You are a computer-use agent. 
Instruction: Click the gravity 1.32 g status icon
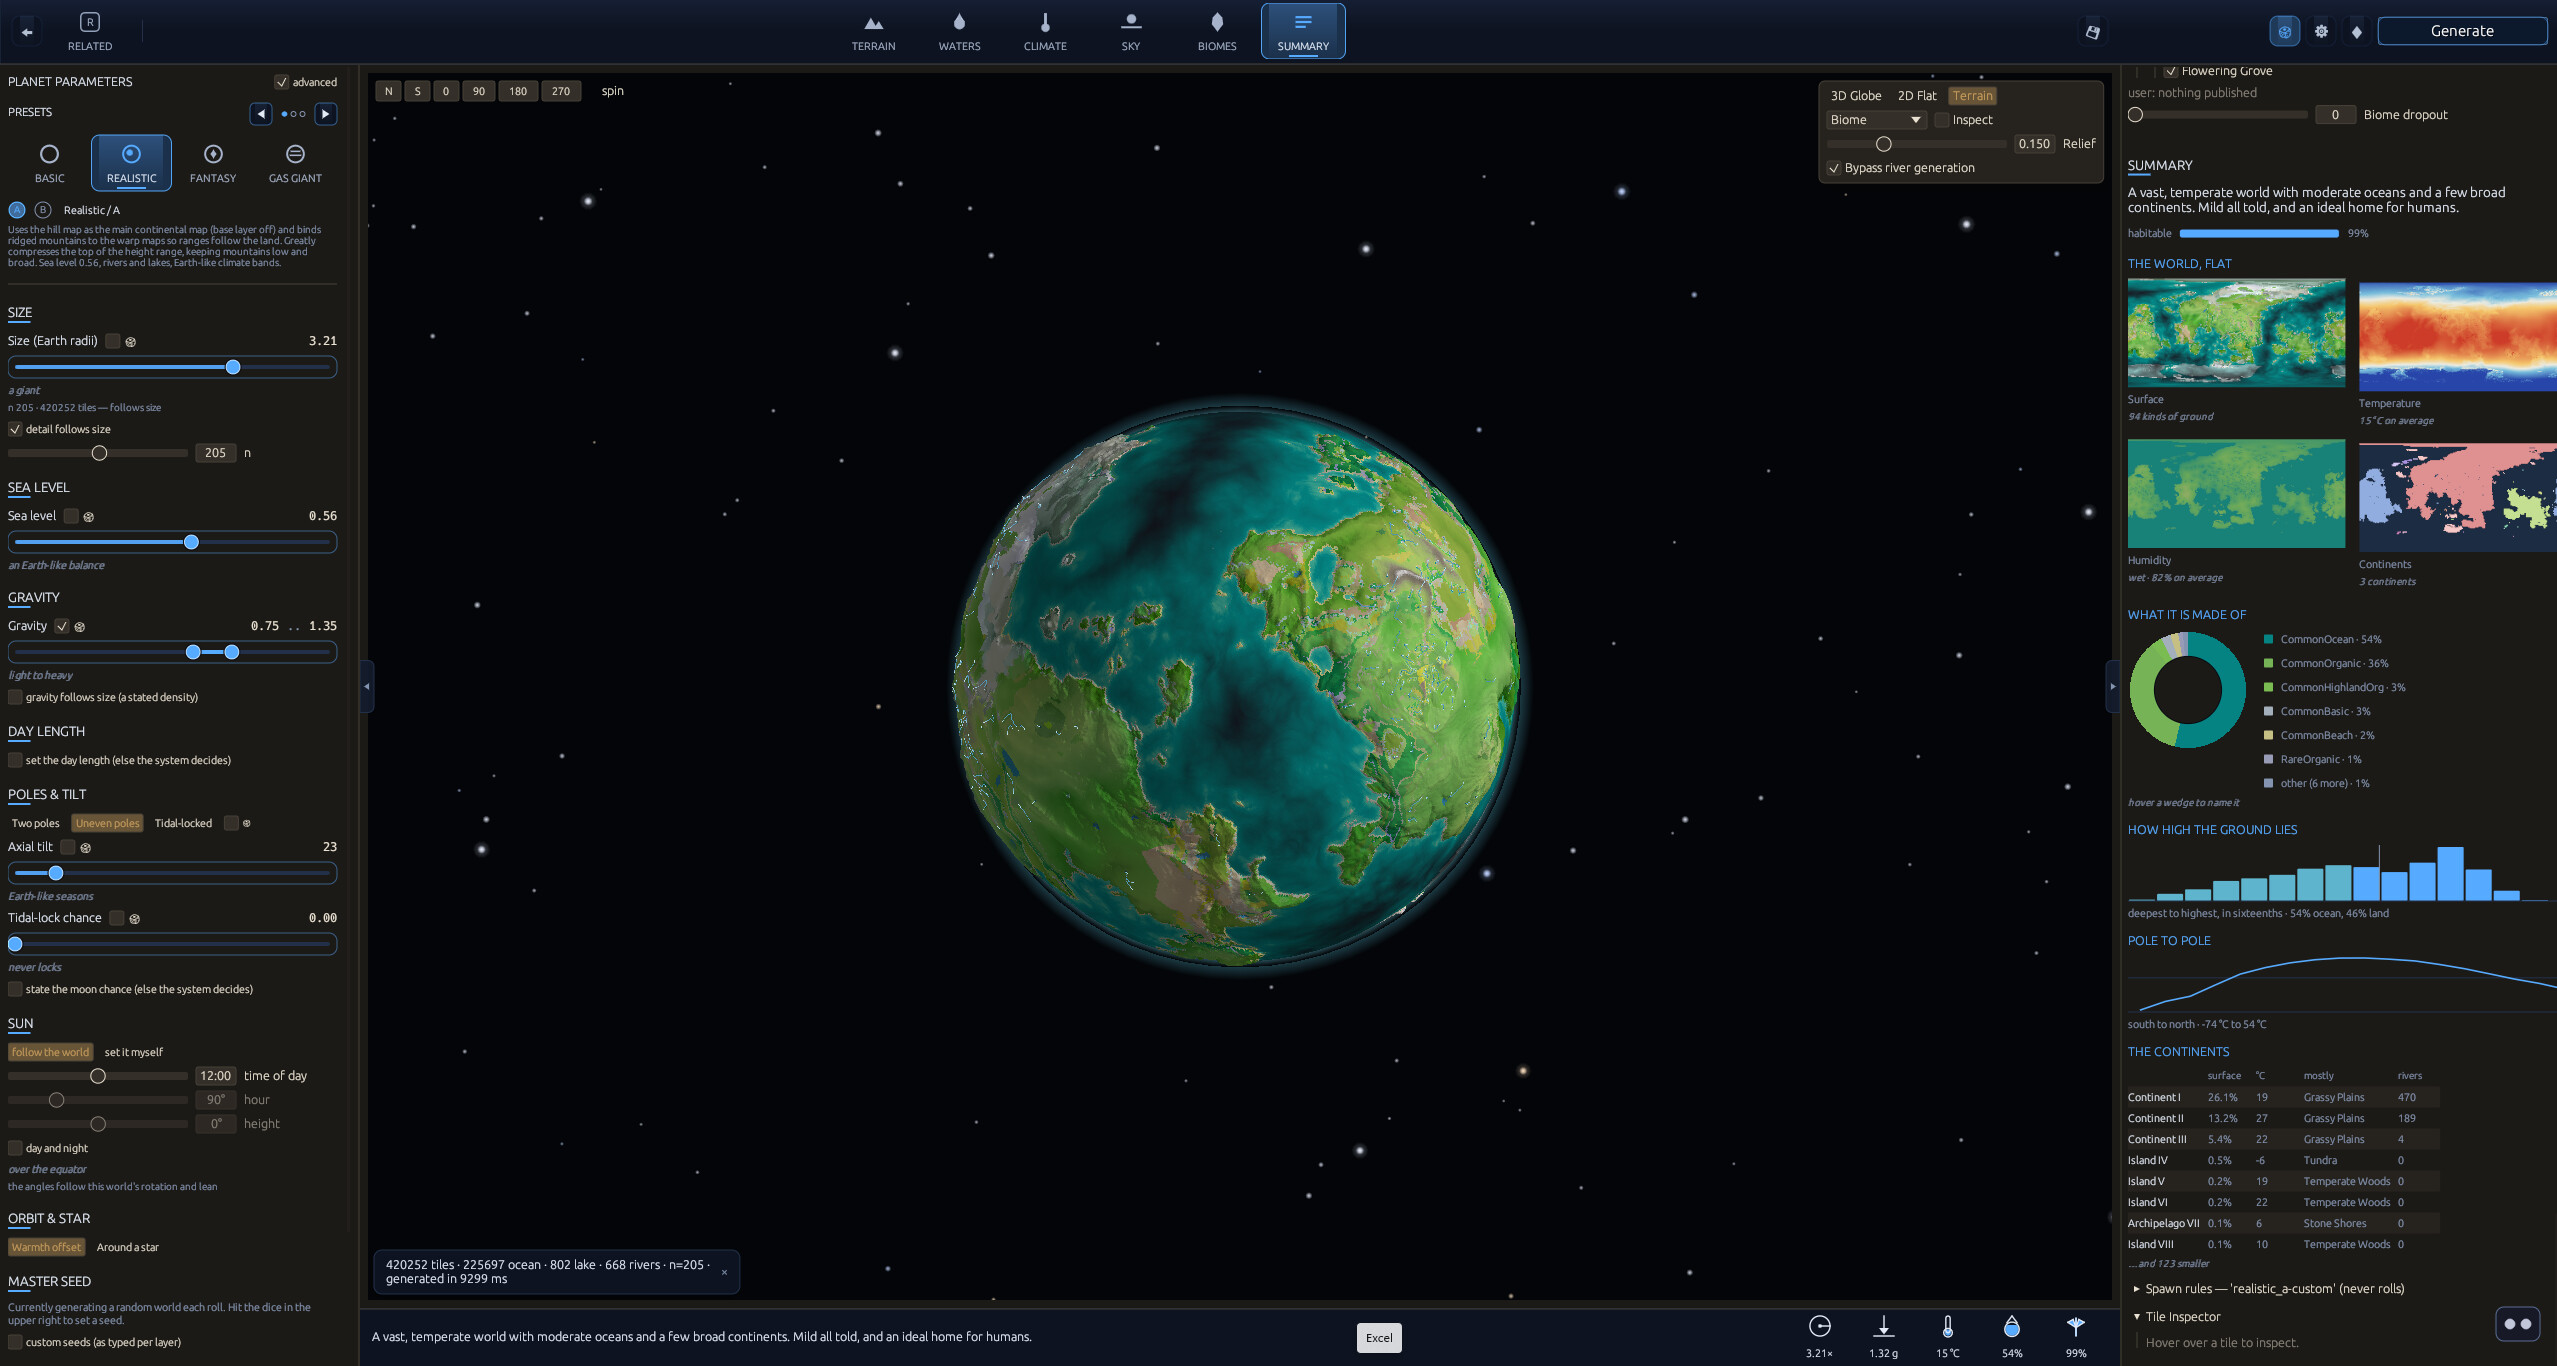click(1883, 1327)
